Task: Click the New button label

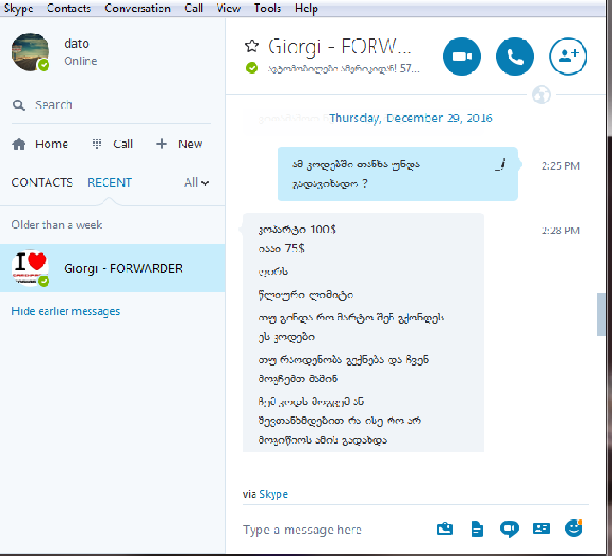Action: 190,144
